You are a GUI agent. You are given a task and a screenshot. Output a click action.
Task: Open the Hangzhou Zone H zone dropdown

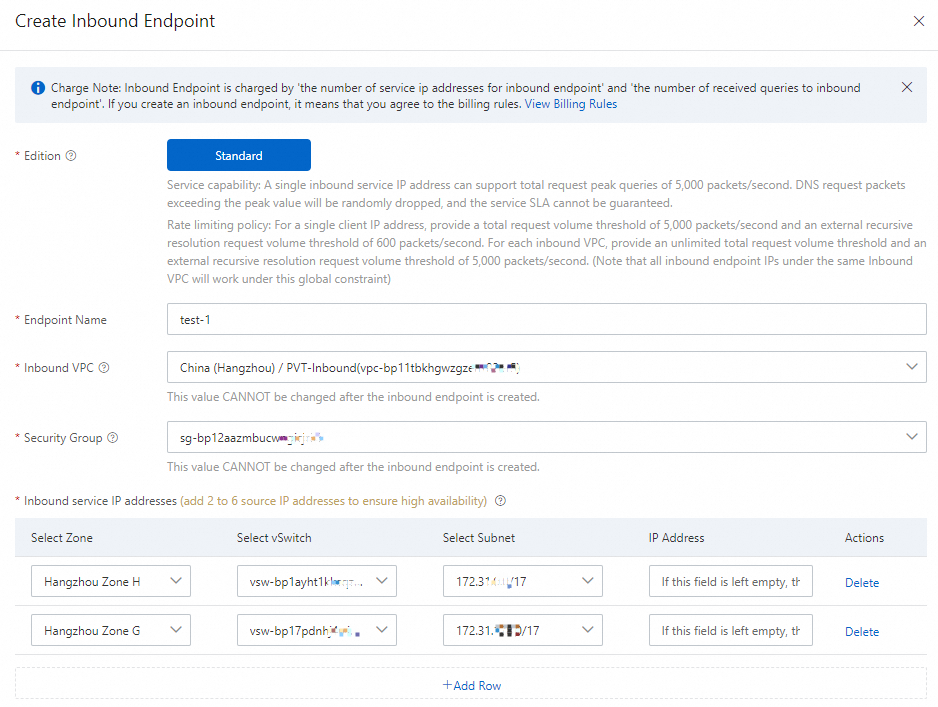111,581
